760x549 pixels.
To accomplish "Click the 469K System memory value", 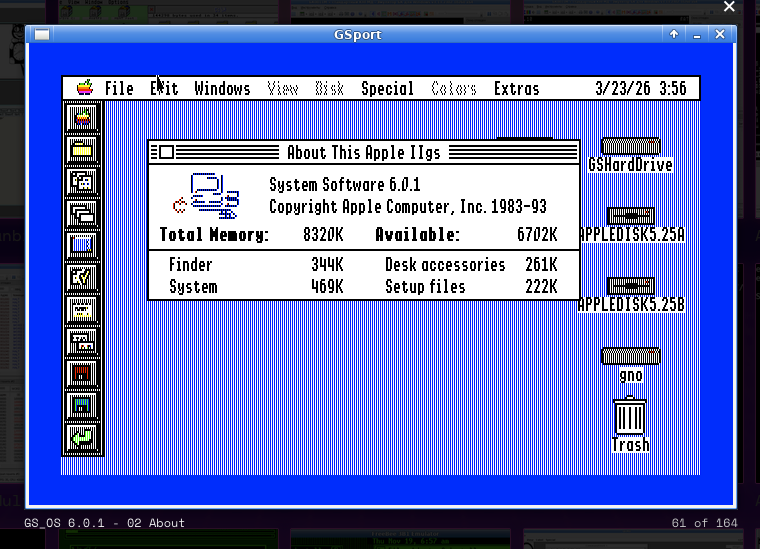I will [x=327, y=286].
